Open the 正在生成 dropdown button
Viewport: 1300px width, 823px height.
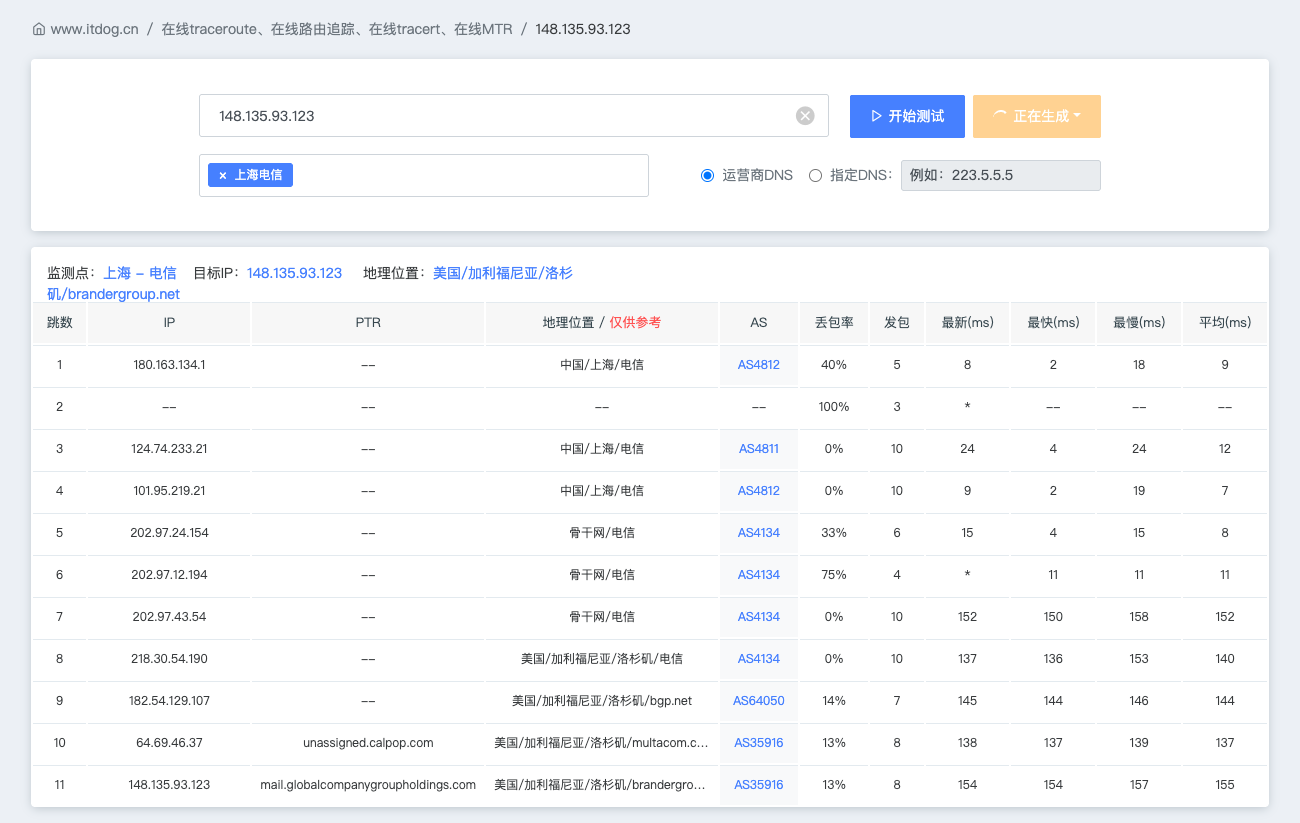1037,116
